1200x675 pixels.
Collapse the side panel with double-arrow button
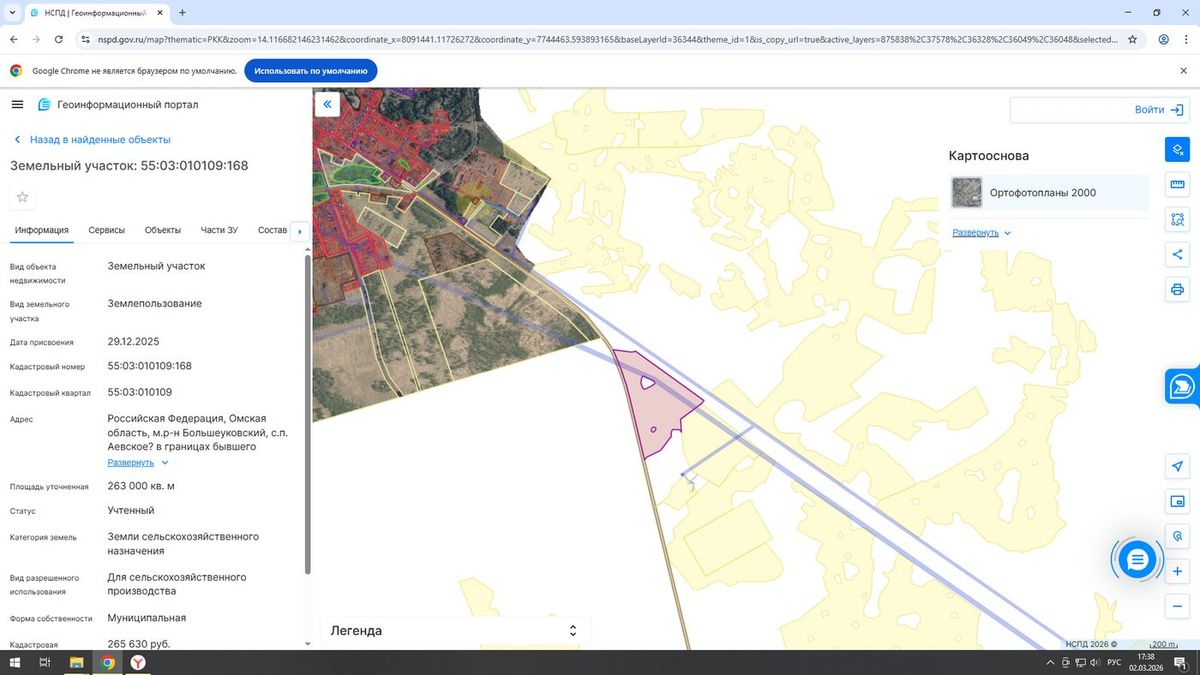pyautogui.click(x=327, y=104)
